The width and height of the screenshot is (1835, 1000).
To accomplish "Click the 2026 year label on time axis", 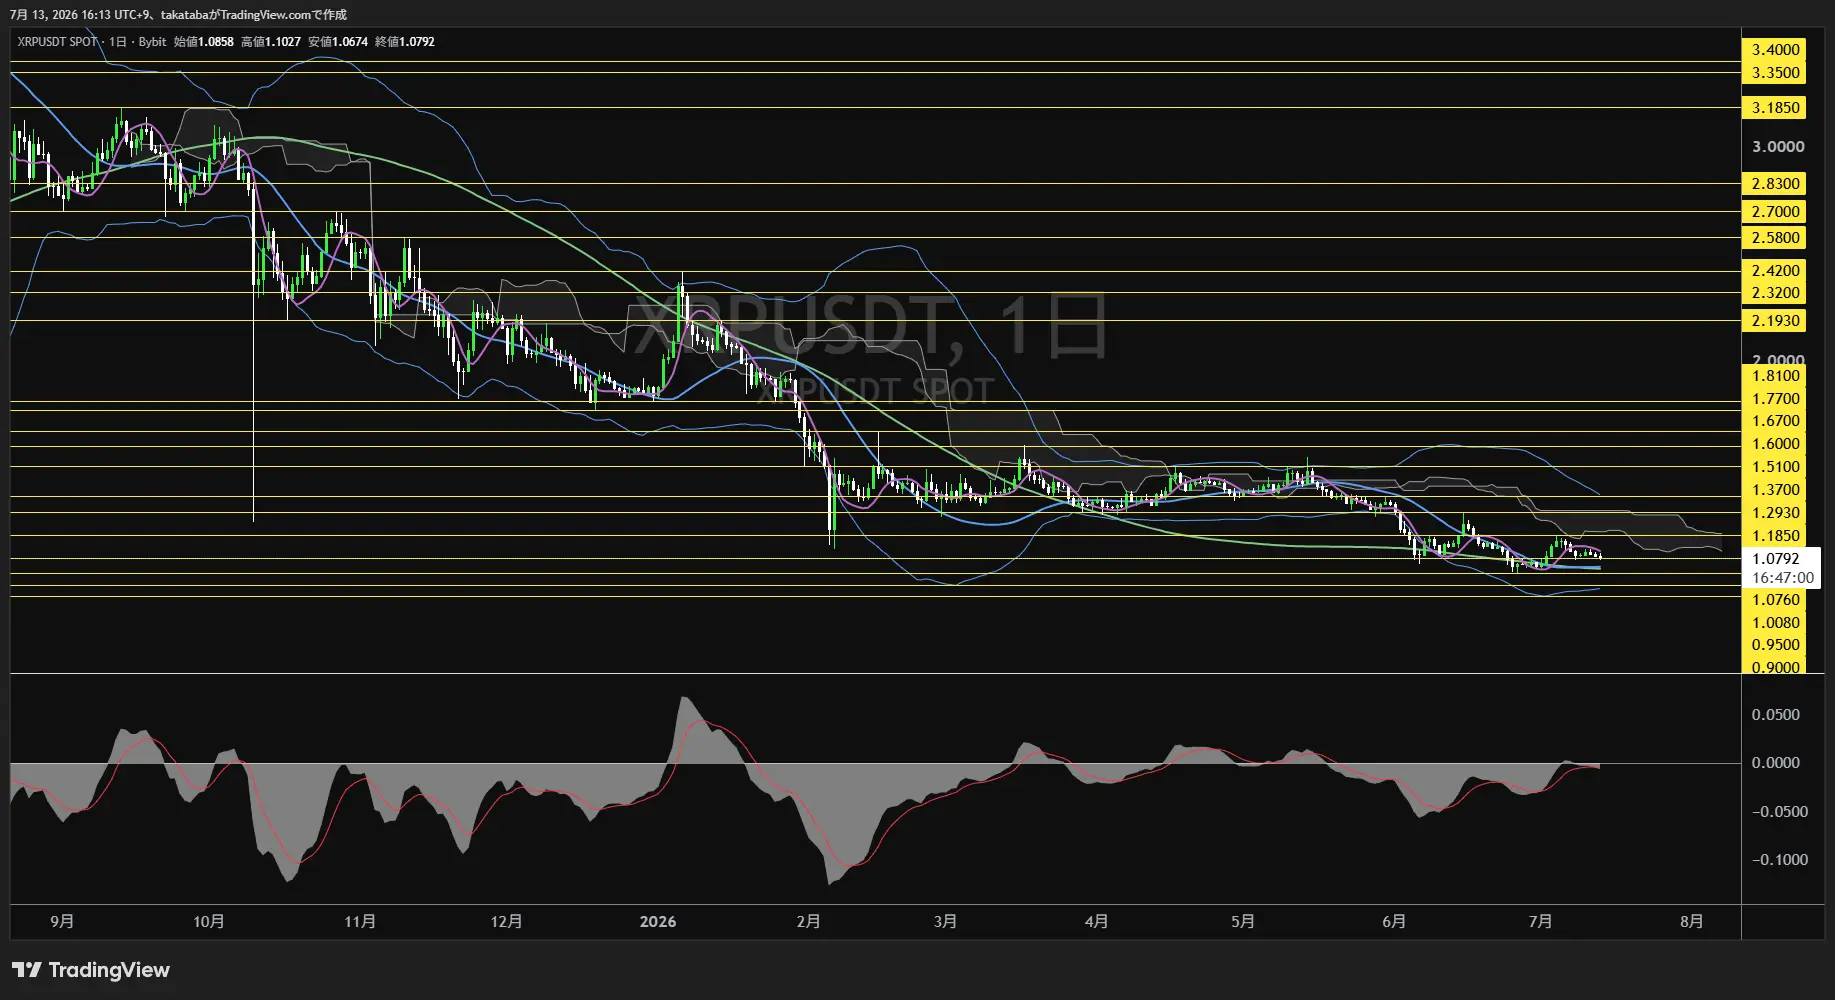I will (658, 921).
